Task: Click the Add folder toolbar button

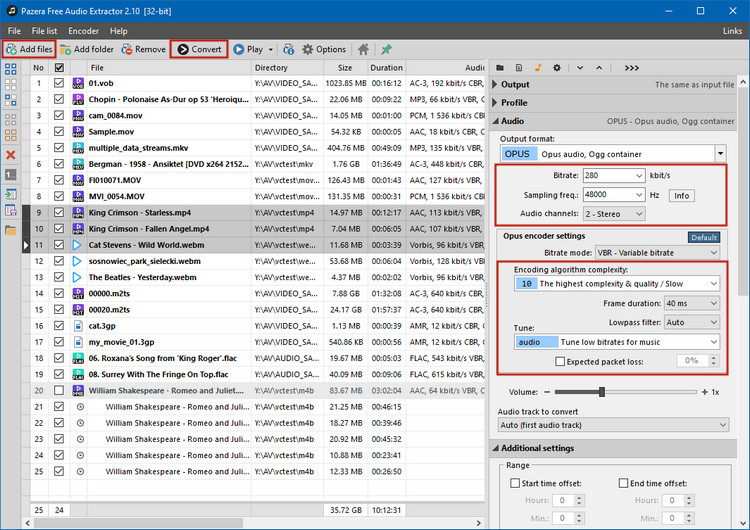Action: coord(87,49)
